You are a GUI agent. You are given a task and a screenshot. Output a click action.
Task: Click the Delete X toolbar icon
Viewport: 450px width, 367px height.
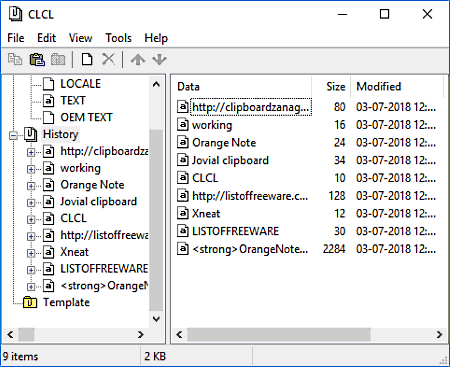point(108,60)
